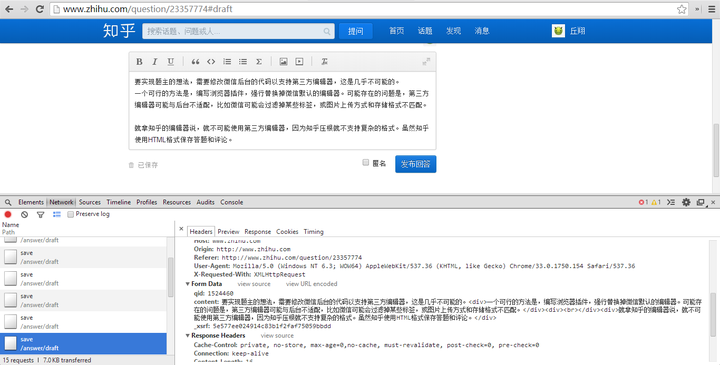Go forward in browser history

[x=24, y=9]
